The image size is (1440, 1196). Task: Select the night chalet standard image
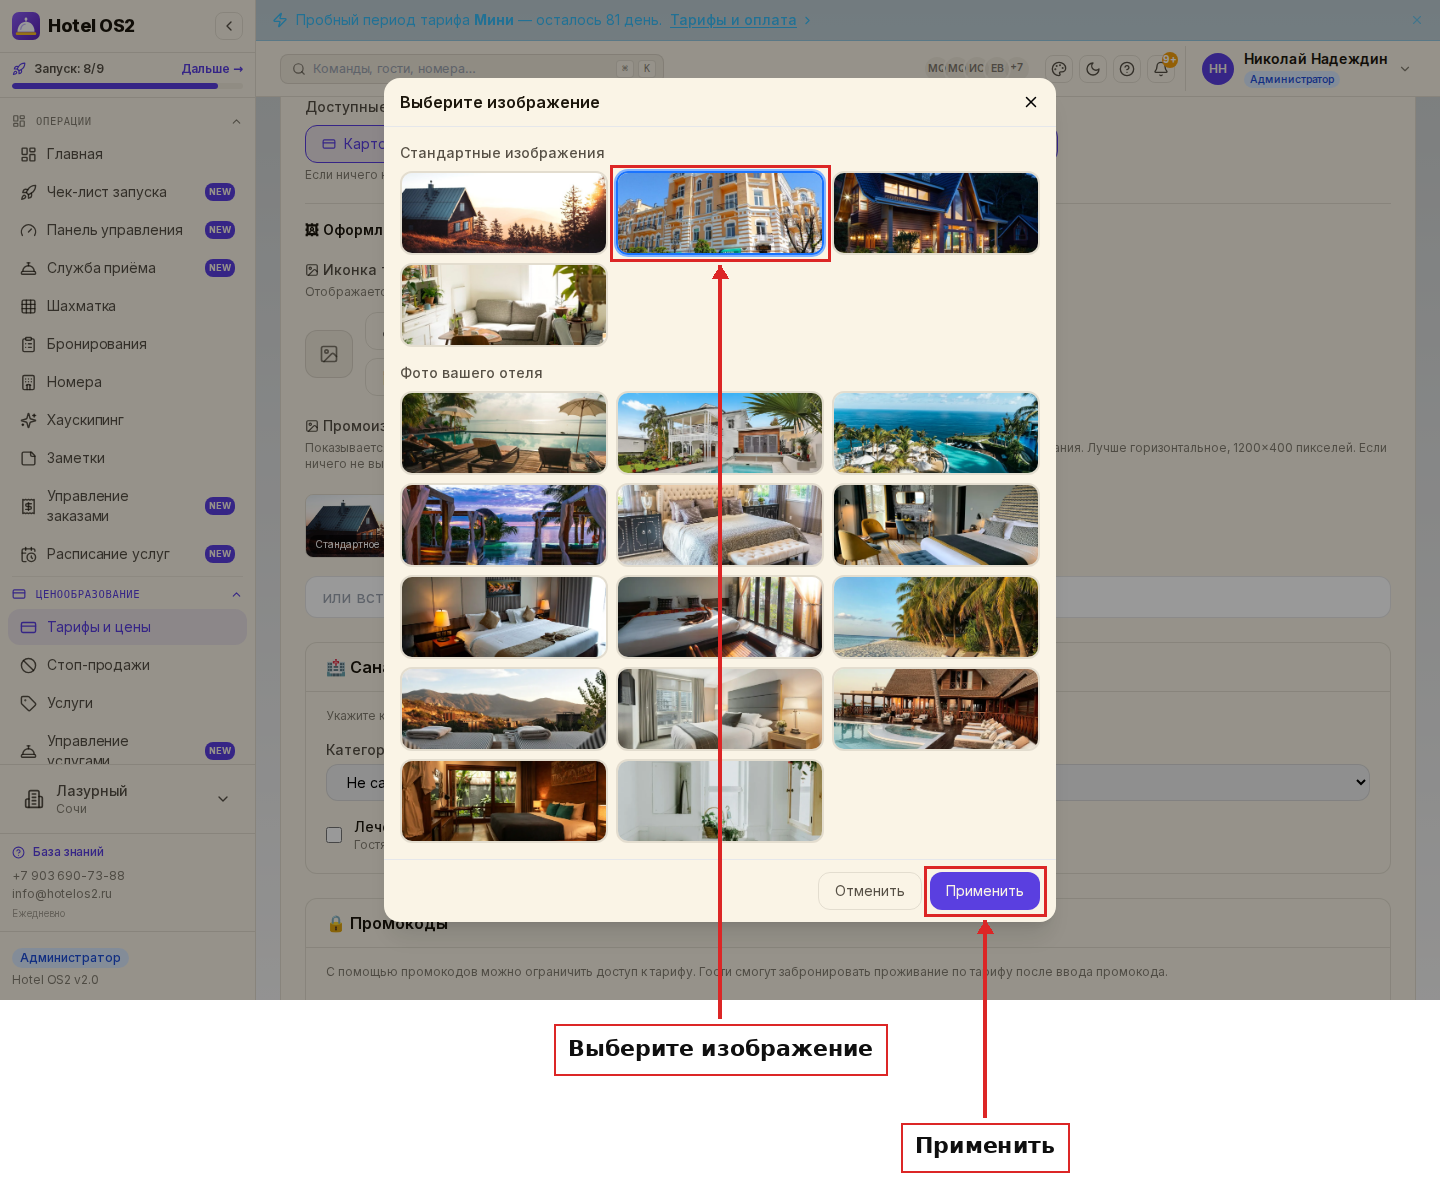[x=936, y=213]
